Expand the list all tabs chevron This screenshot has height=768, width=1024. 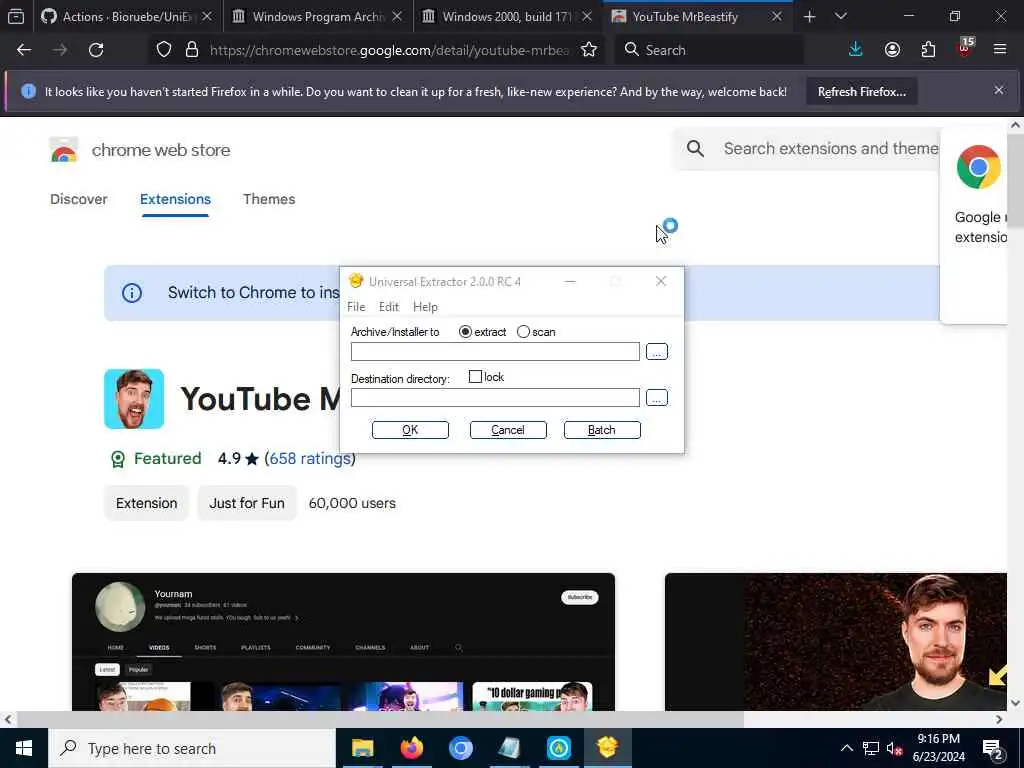click(x=841, y=16)
